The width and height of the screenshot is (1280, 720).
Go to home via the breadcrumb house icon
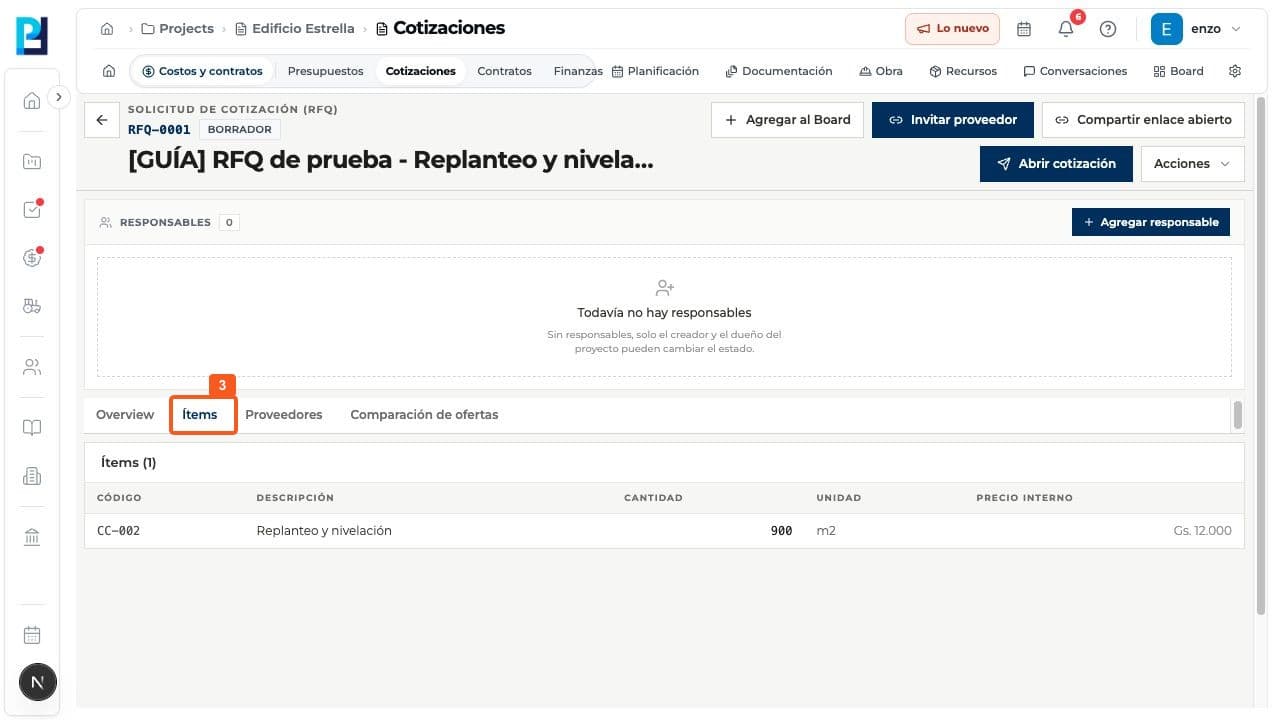click(107, 29)
